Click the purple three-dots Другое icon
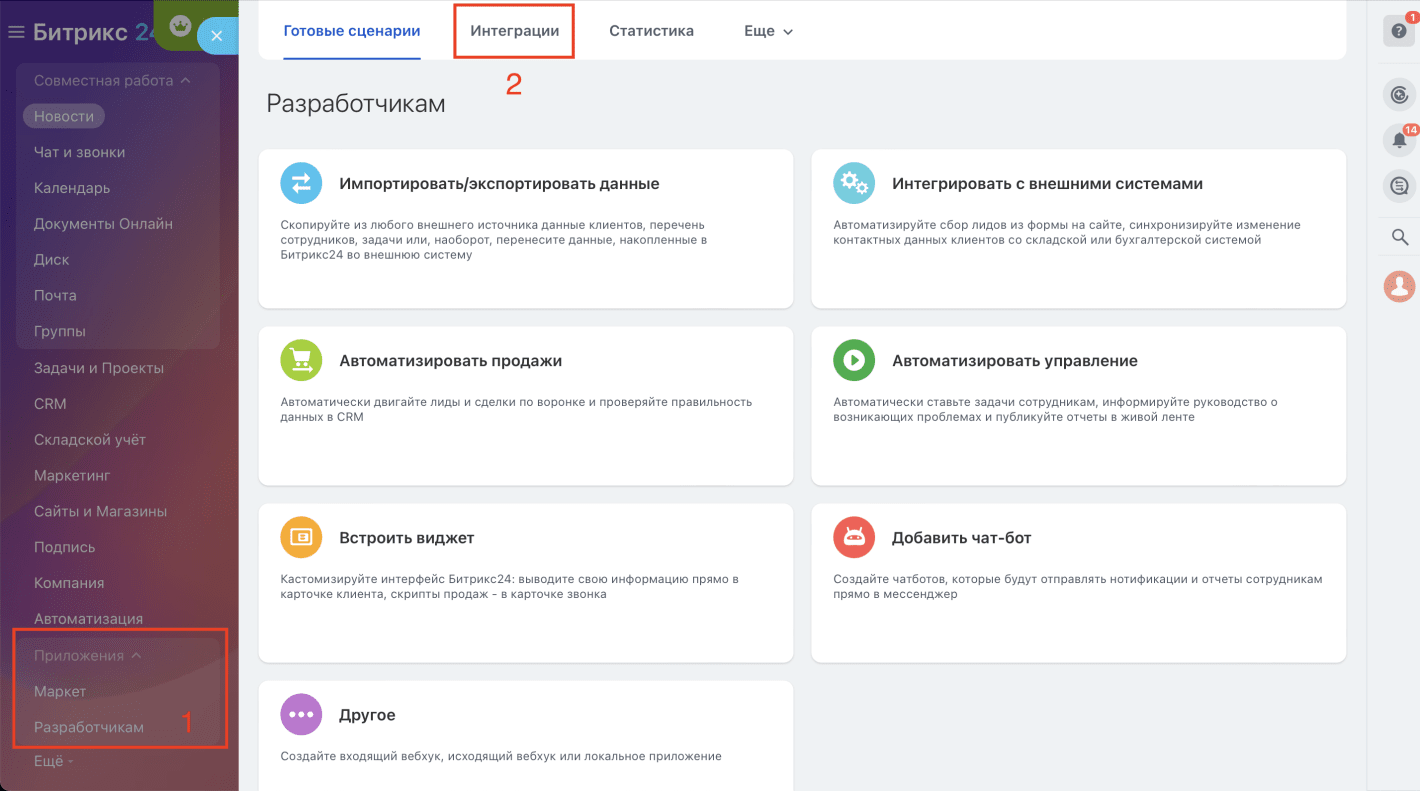Viewport: 1420px width, 791px height. coord(301,714)
